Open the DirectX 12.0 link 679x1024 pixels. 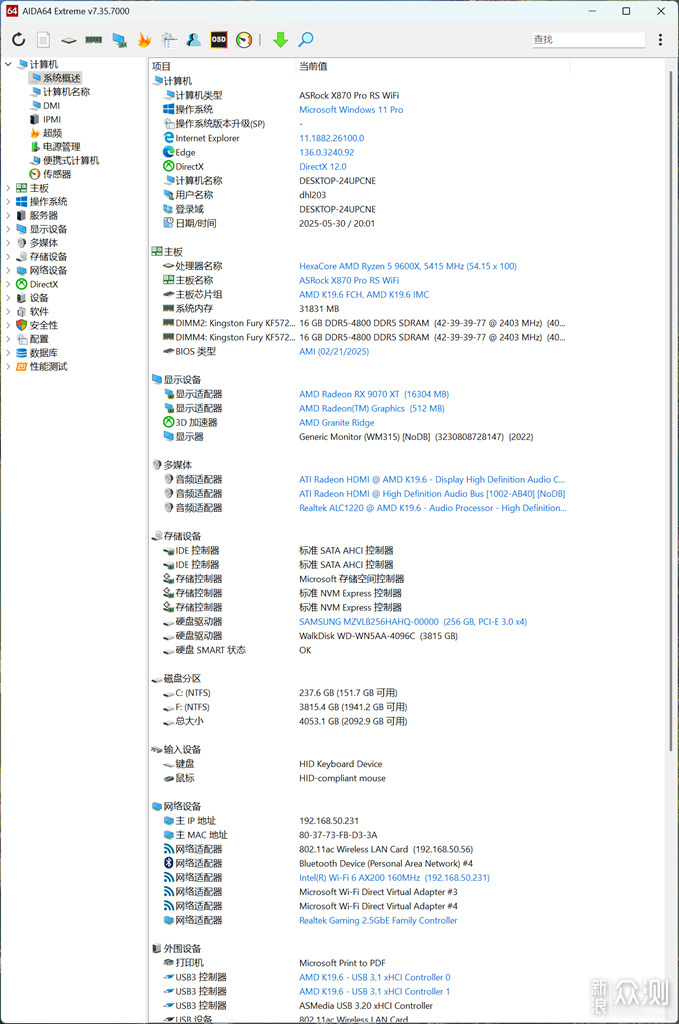coord(323,167)
